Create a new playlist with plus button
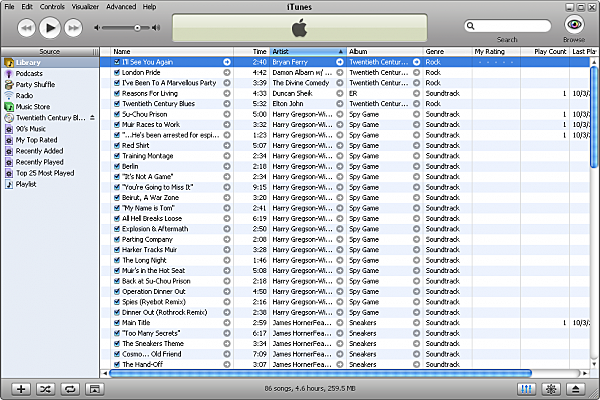600x400 pixels. (x=21, y=389)
